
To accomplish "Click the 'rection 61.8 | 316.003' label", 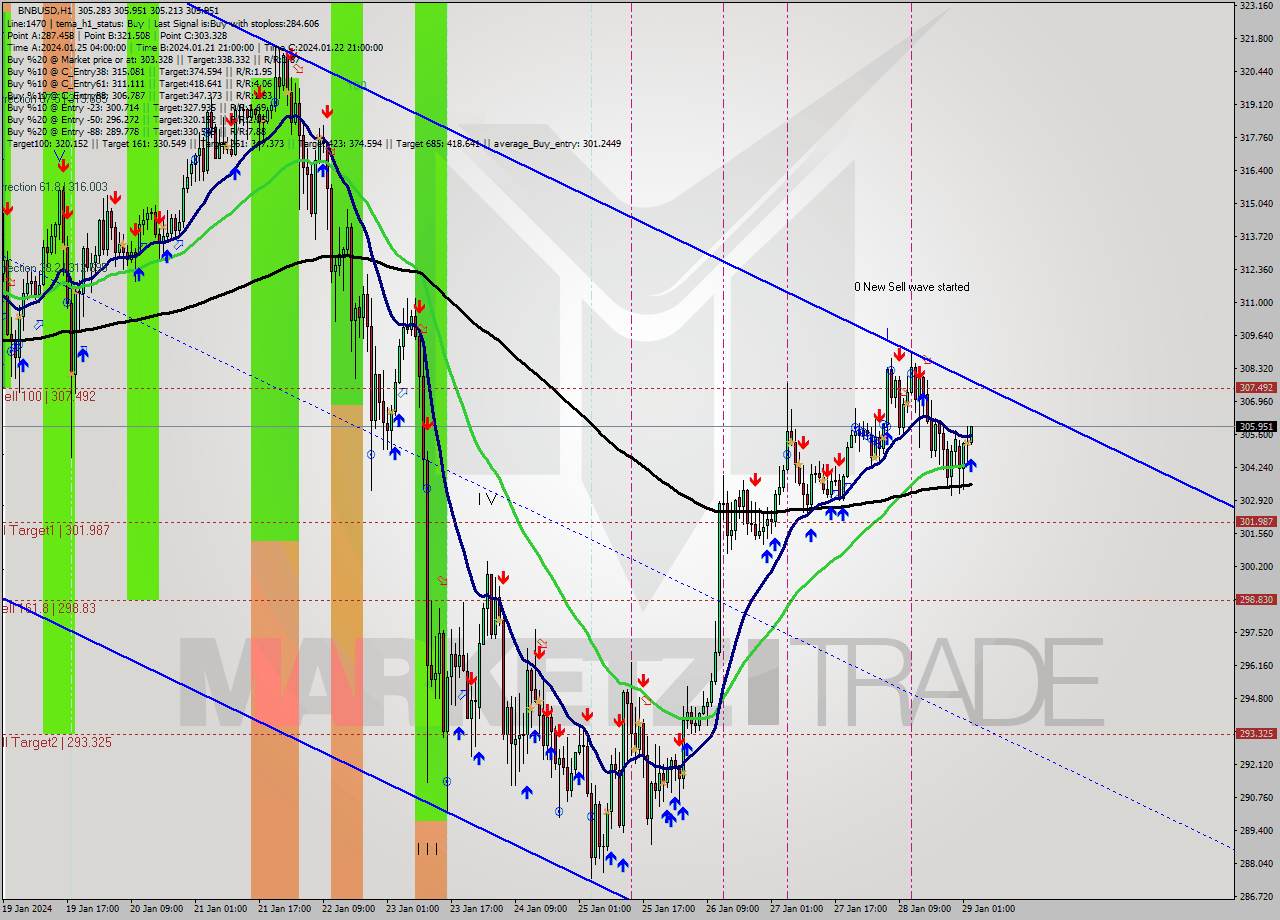I will point(54,187).
